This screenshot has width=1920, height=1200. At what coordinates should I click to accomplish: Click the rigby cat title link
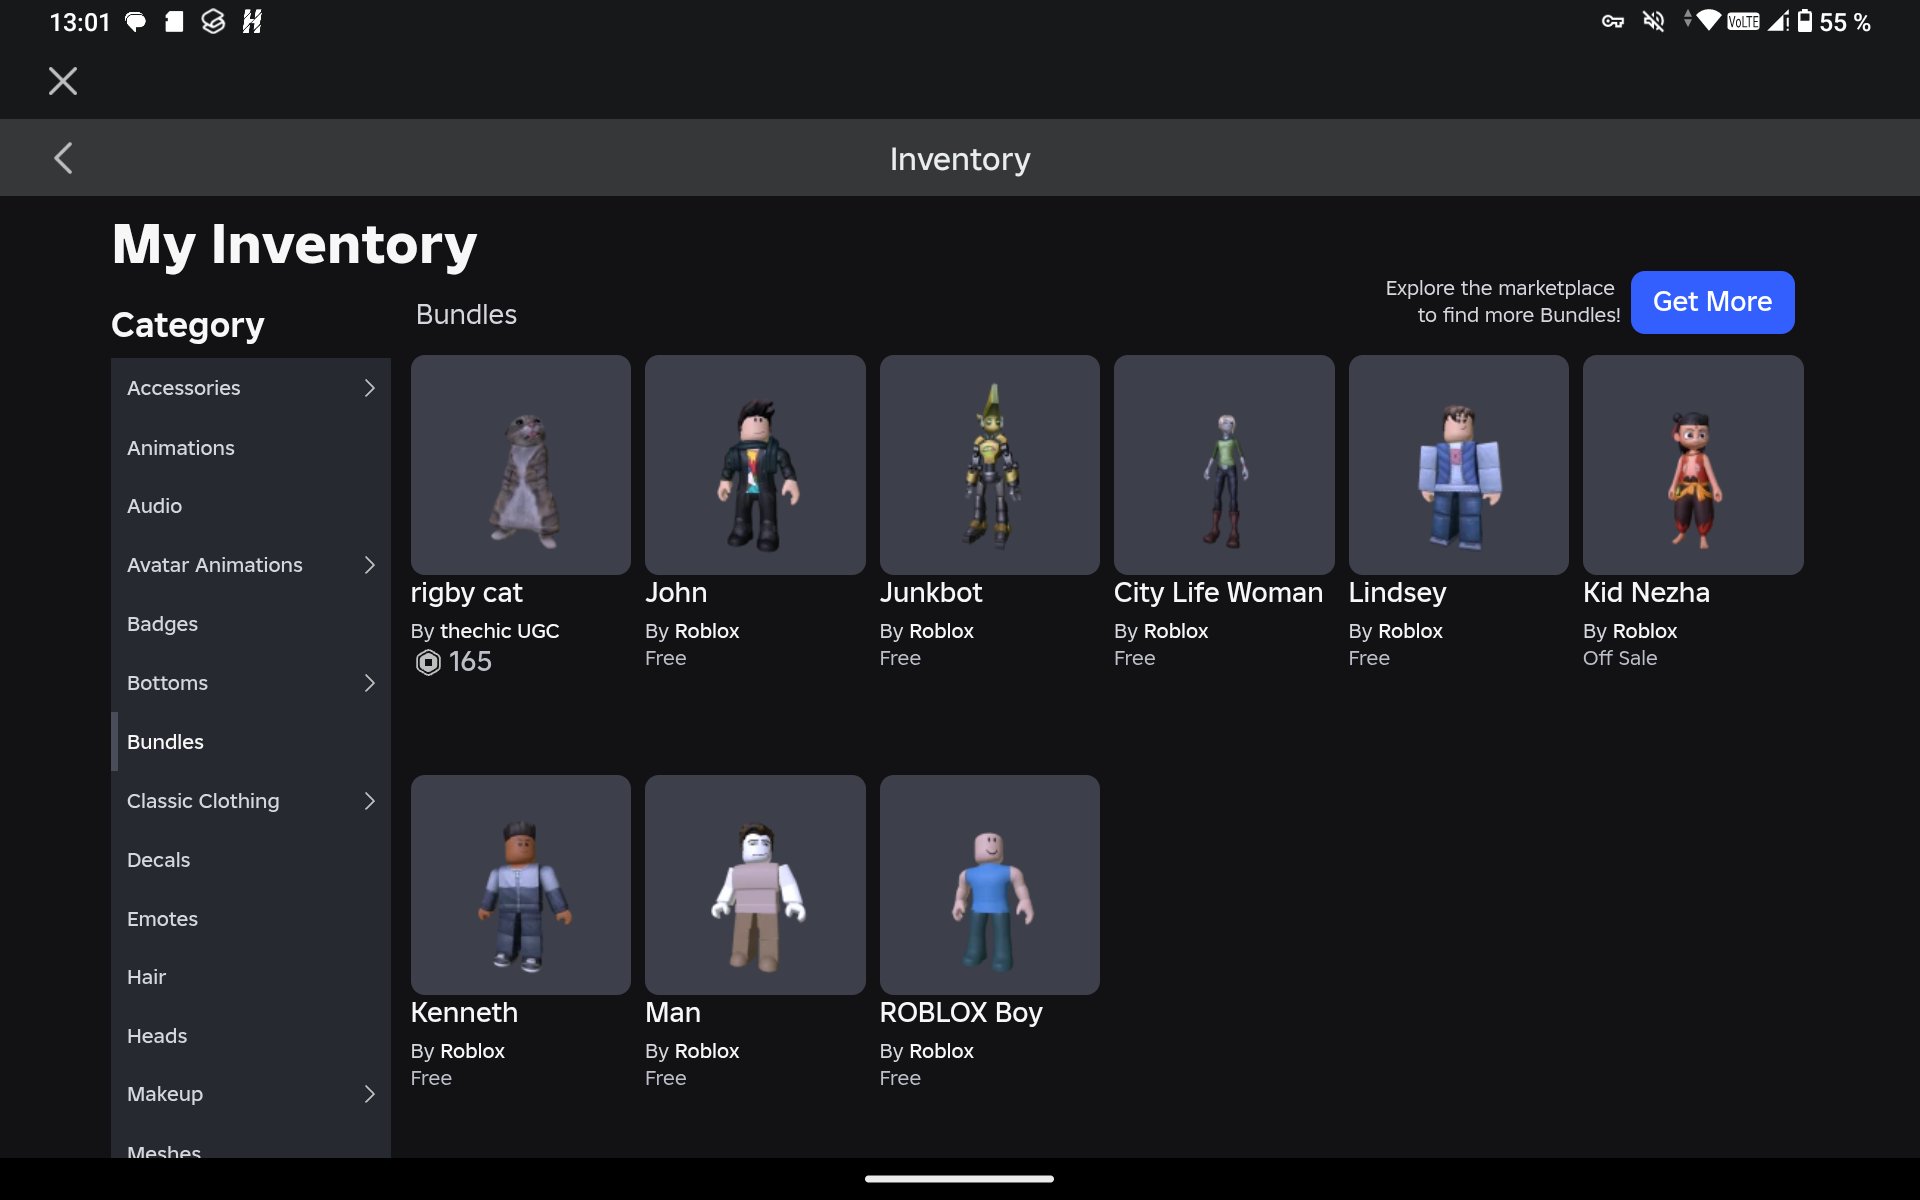[466, 593]
